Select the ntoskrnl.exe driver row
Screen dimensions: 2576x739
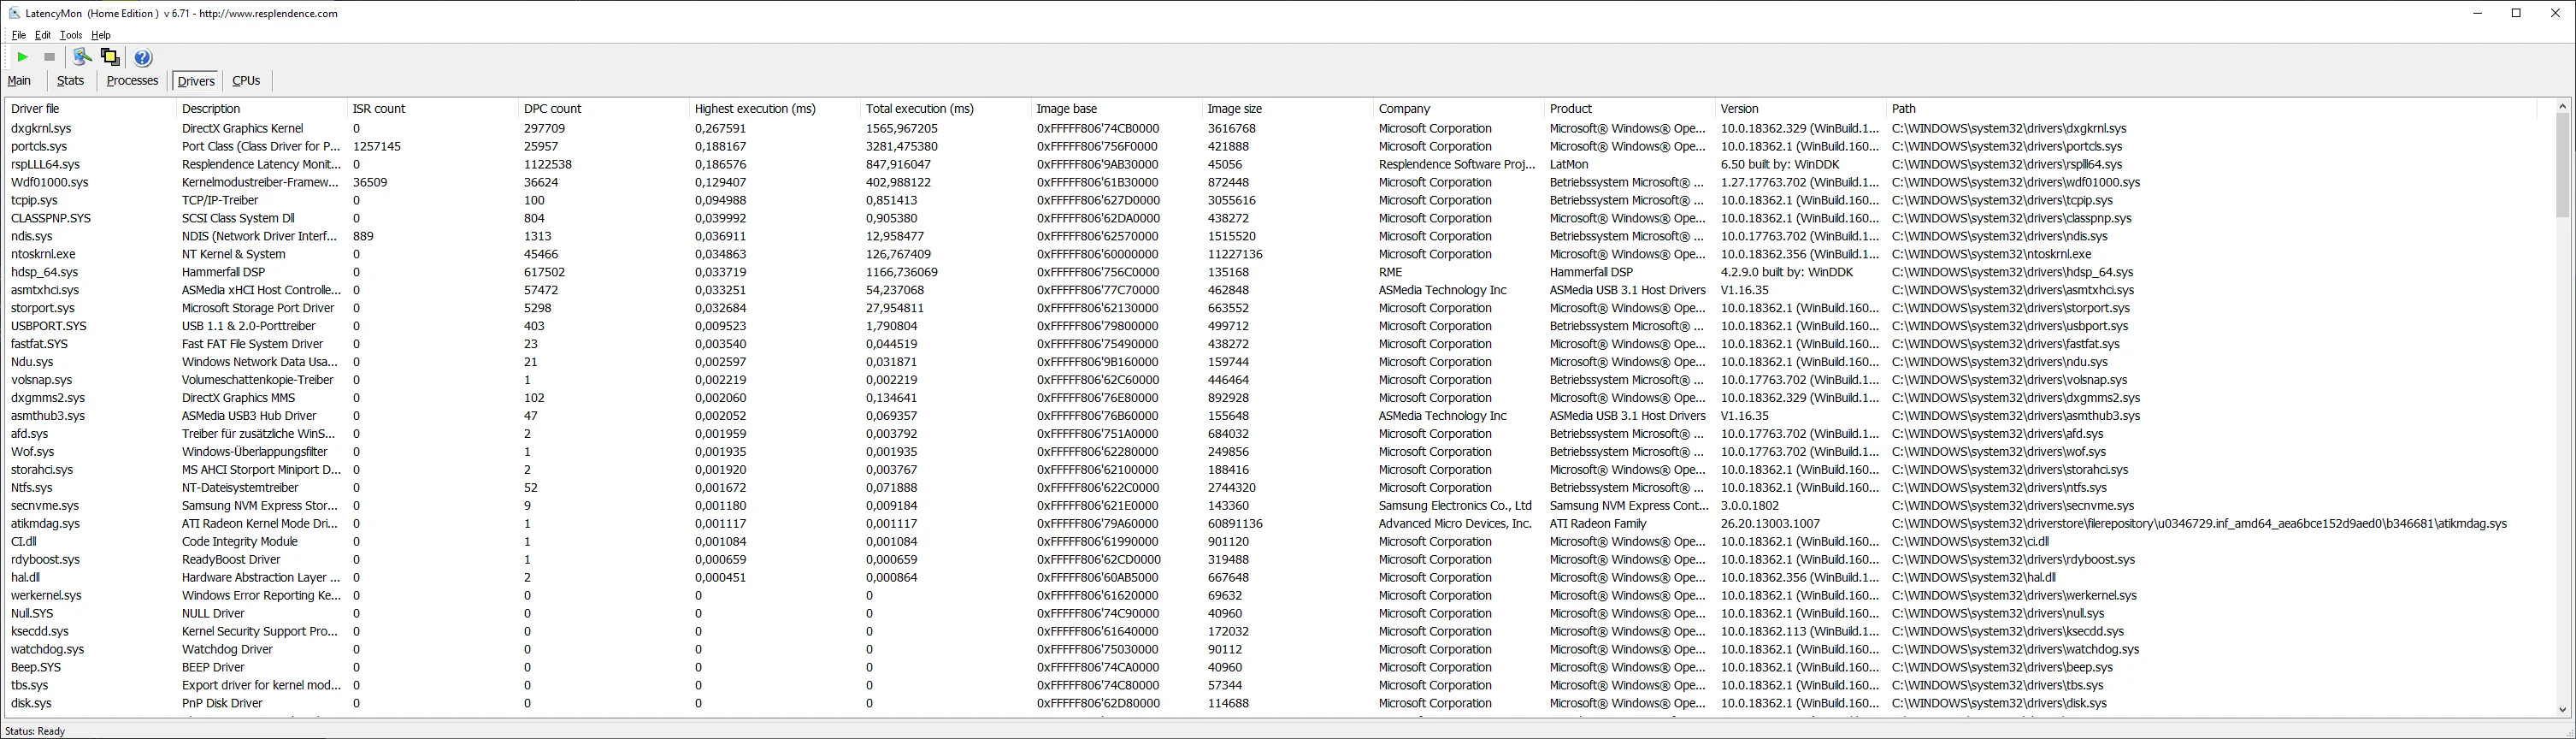(1271, 254)
